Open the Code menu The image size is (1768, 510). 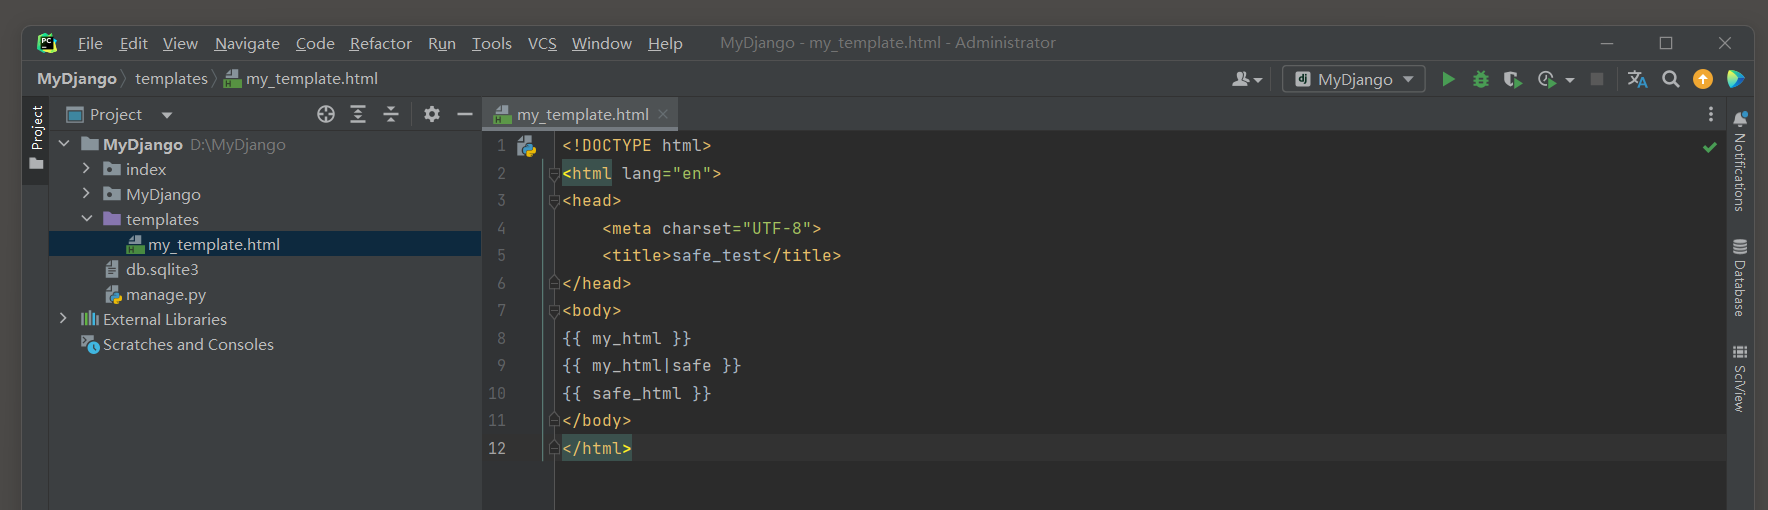315,43
